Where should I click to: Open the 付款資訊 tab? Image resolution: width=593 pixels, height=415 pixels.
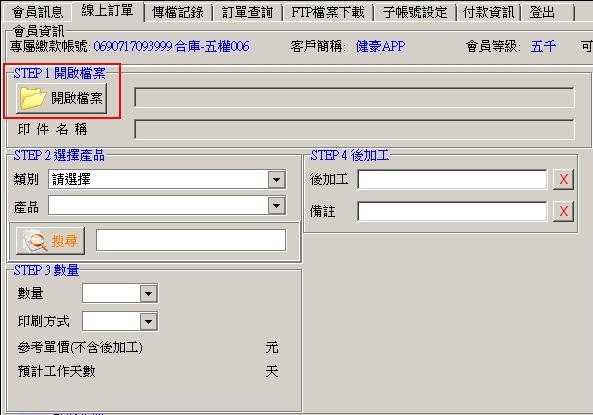[x=488, y=12]
